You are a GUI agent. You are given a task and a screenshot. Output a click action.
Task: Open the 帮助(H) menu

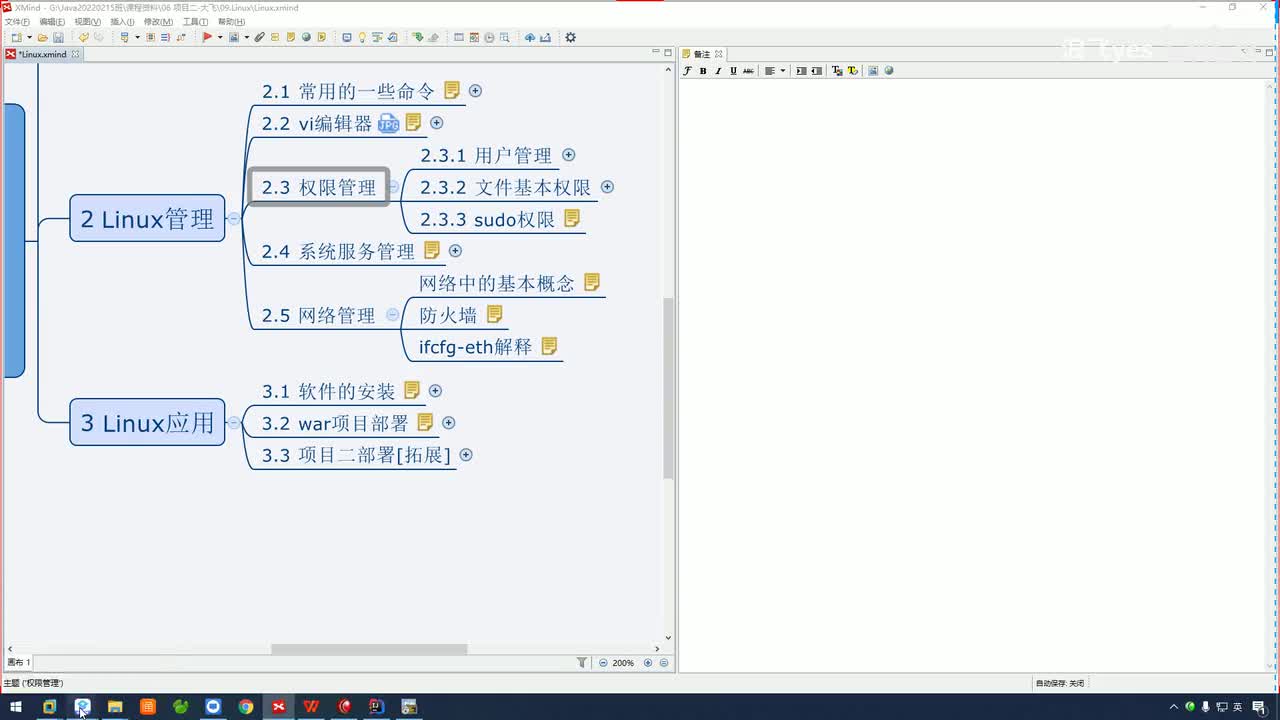click(231, 21)
